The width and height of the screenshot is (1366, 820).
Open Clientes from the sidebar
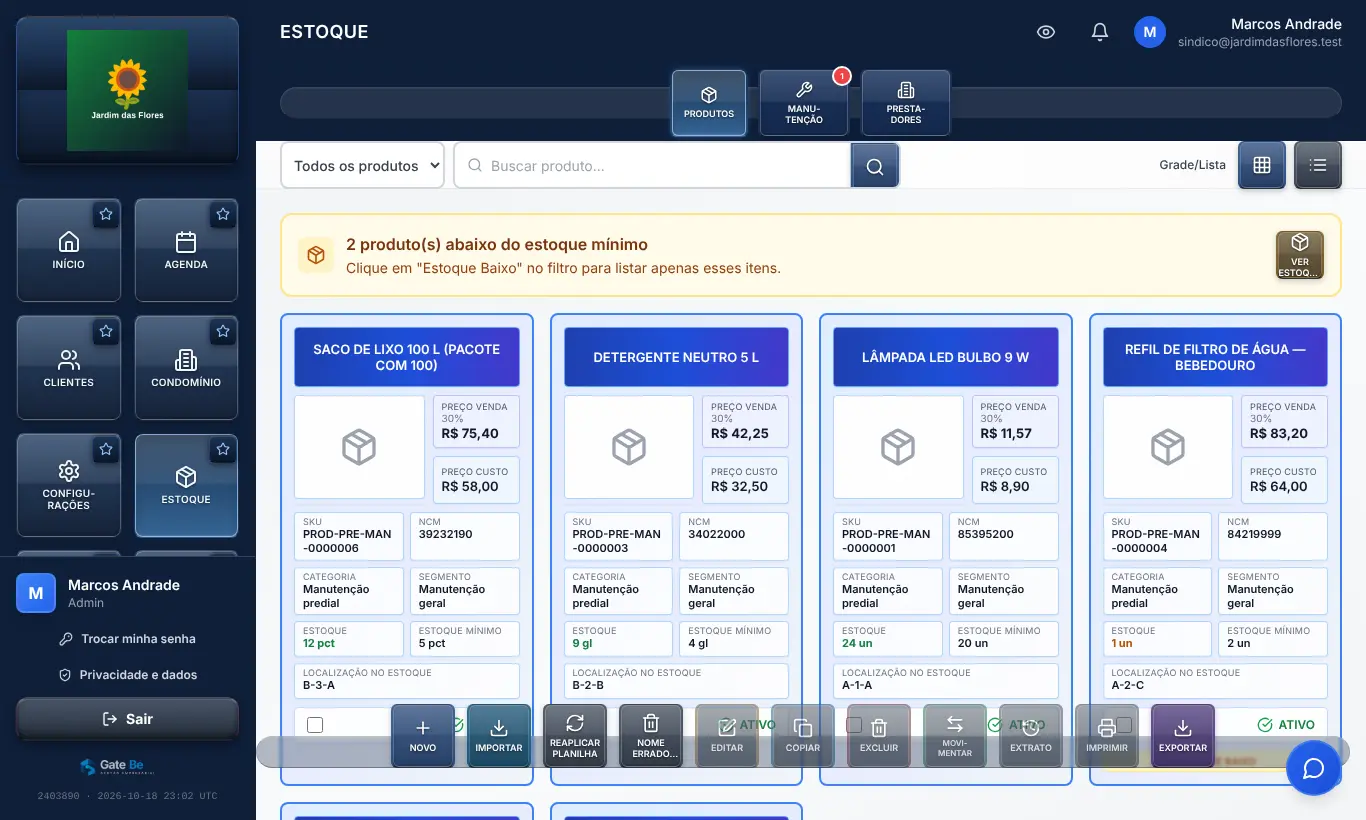69,368
